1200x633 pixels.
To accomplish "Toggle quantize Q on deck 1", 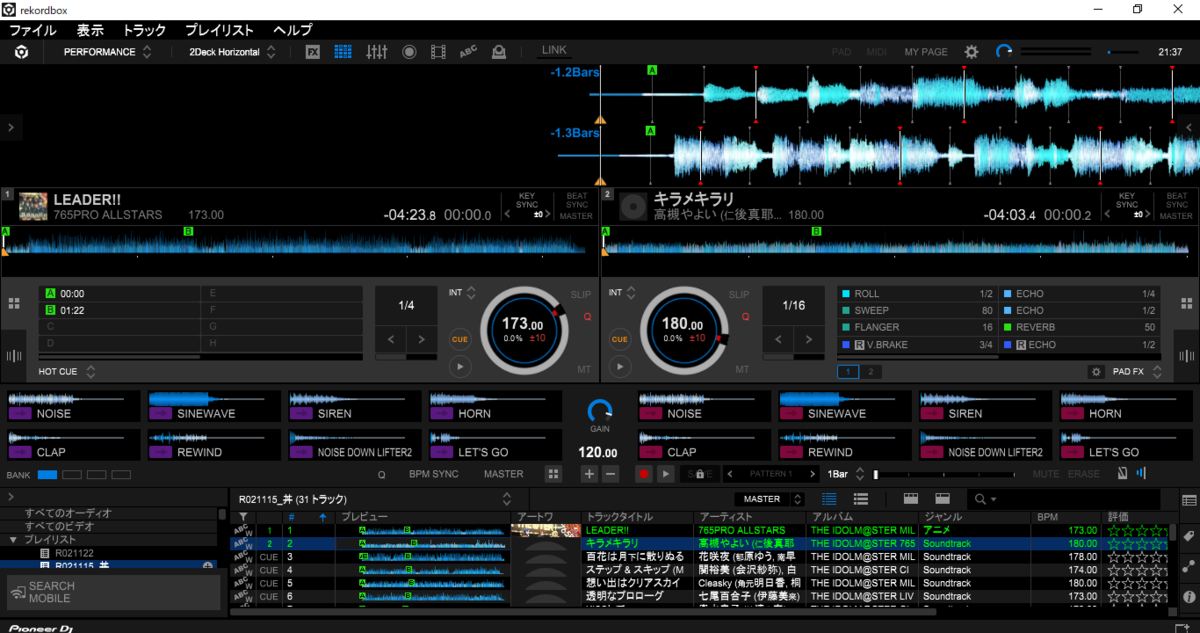I will [x=588, y=317].
